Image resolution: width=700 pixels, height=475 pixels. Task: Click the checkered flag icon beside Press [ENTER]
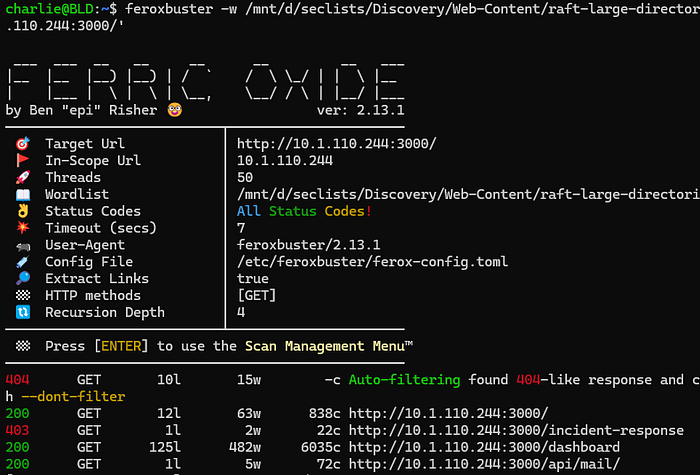point(23,346)
